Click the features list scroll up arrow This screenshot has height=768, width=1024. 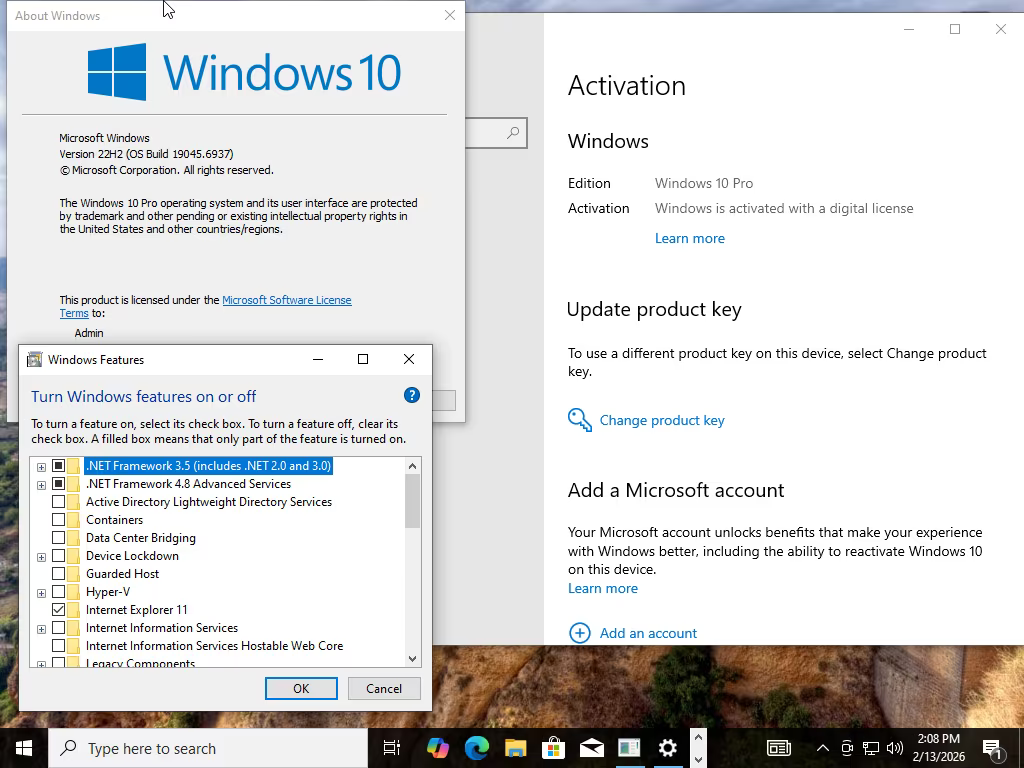pyautogui.click(x=412, y=466)
